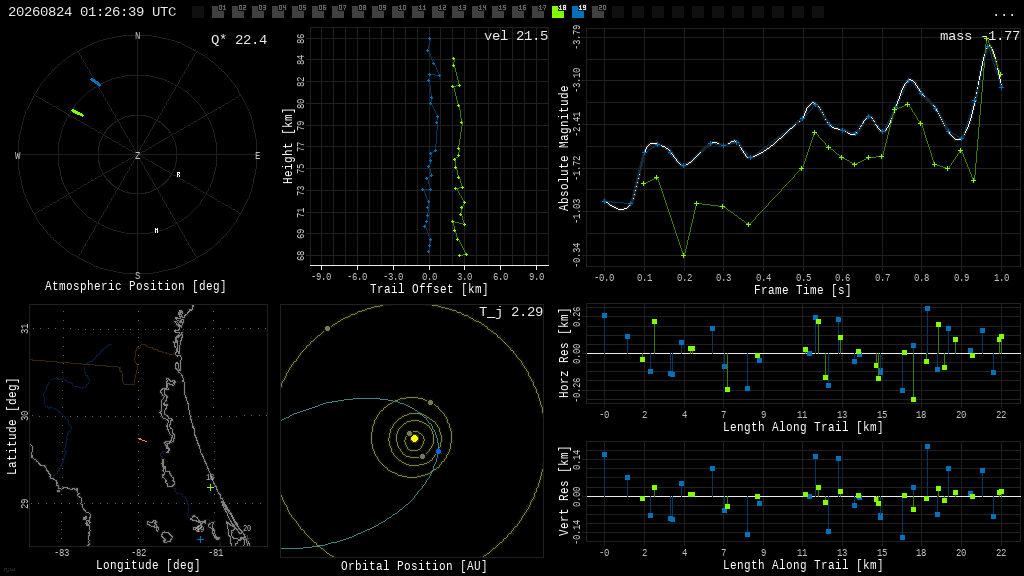This screenshot has width=1024, height=576.
Task: Click station square numbered 05
Action: tap(298, 12)
